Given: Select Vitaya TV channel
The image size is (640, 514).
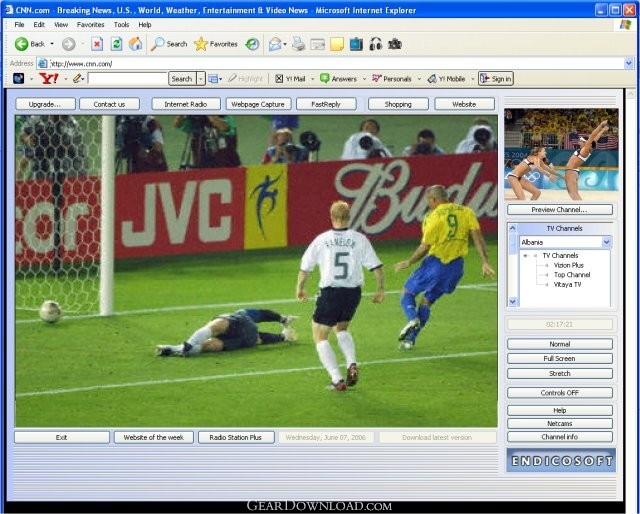Looking at the screenshot, I should (567, 285).
